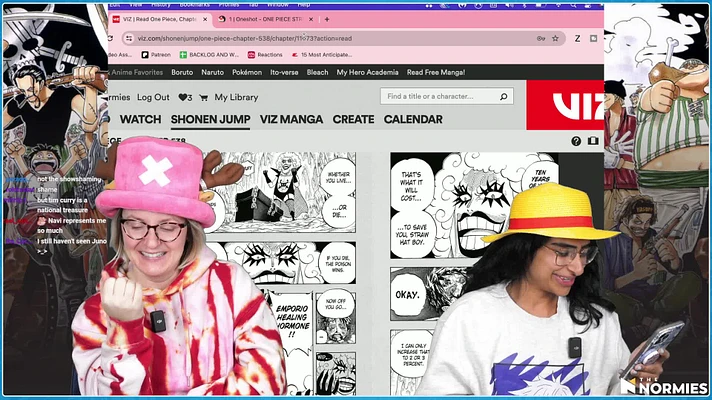Close the Oneshot ONE PIECE tab
The width and height of the screenshot is (712, 400).
(x=311, y=20)
